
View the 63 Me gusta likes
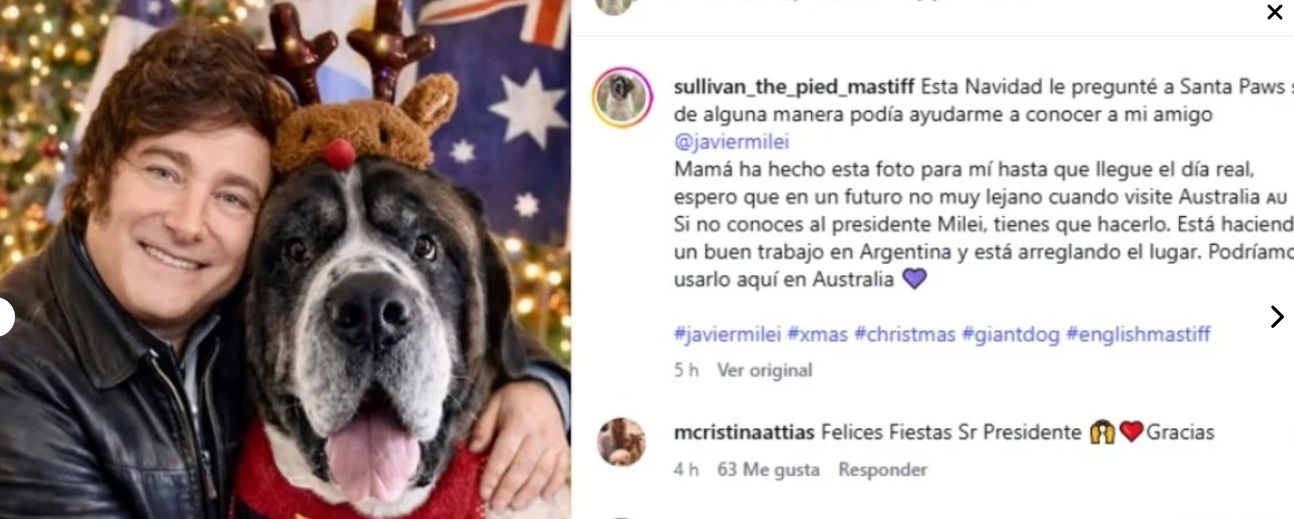click(x=768, y=470)
